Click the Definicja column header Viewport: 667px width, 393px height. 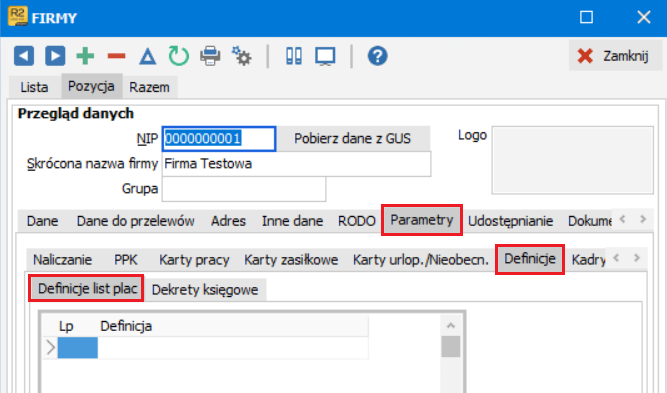point(233,326)
